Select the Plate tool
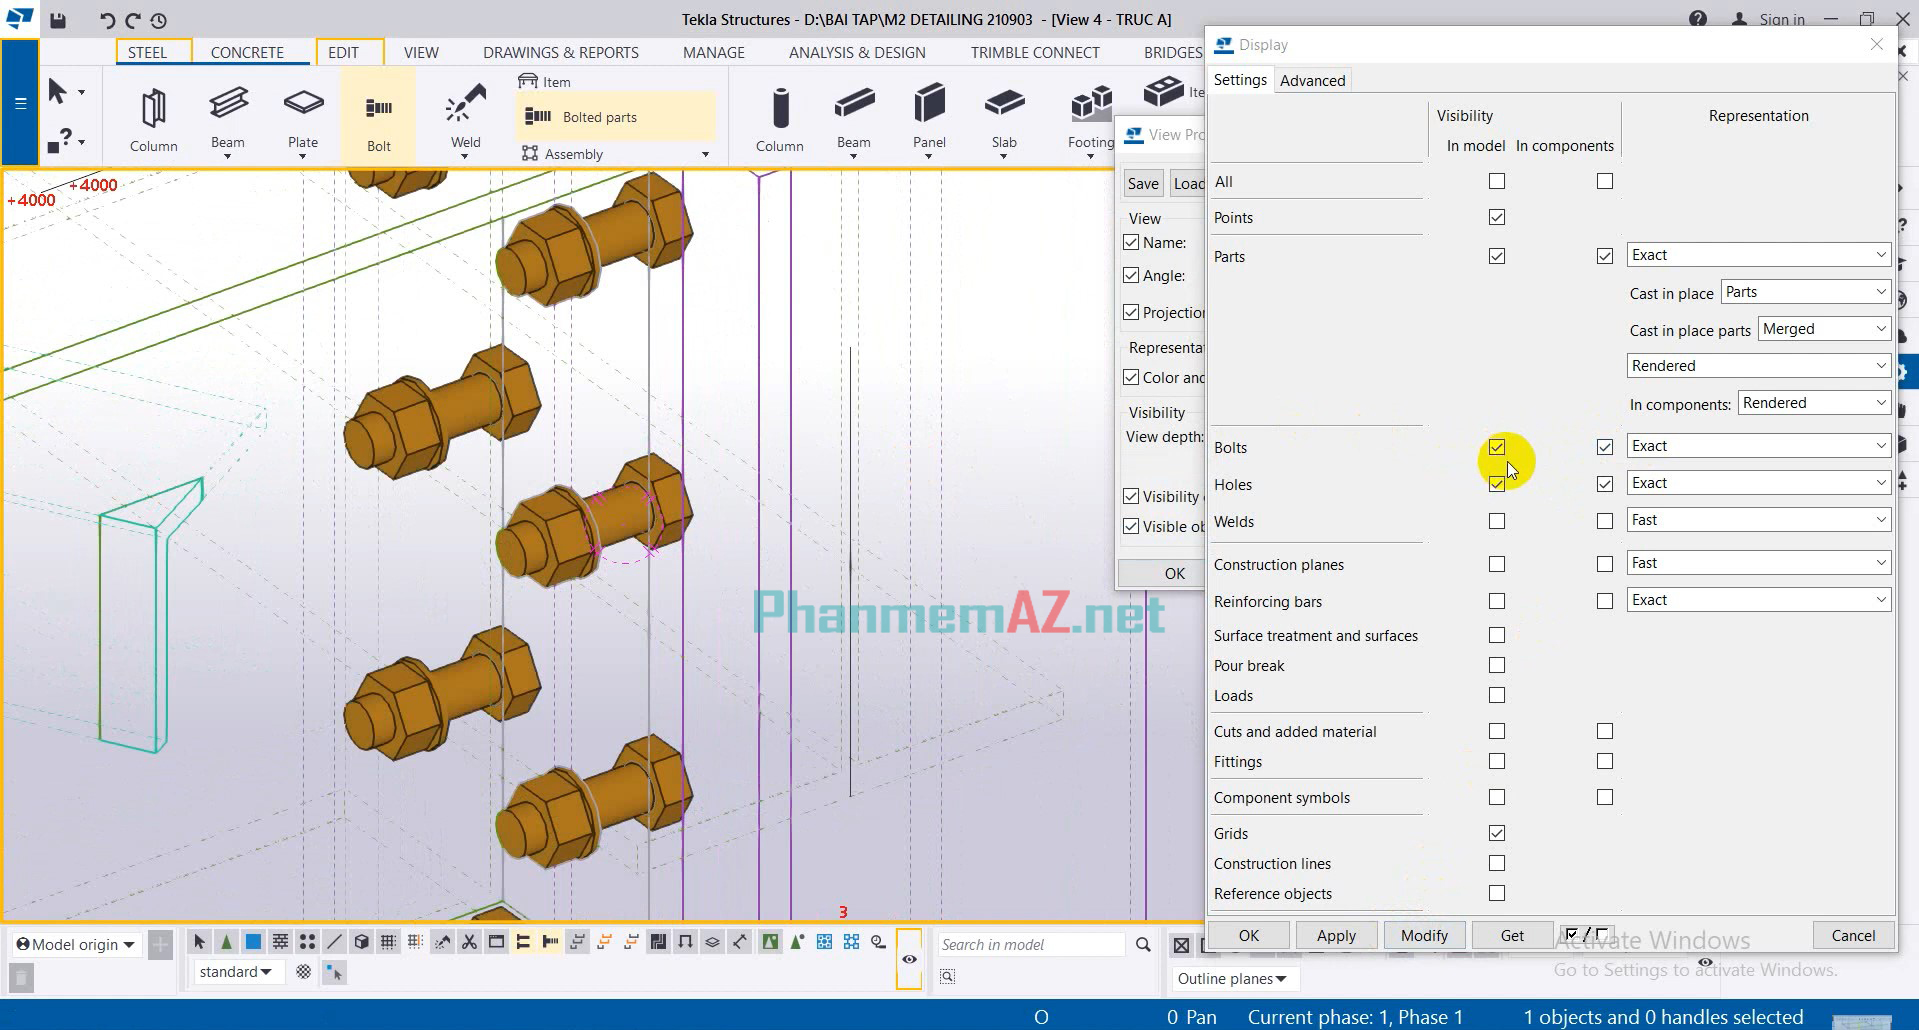The height and width of the screenshot is (1030, 1919). pyautogui.click(x=302, y=115)
